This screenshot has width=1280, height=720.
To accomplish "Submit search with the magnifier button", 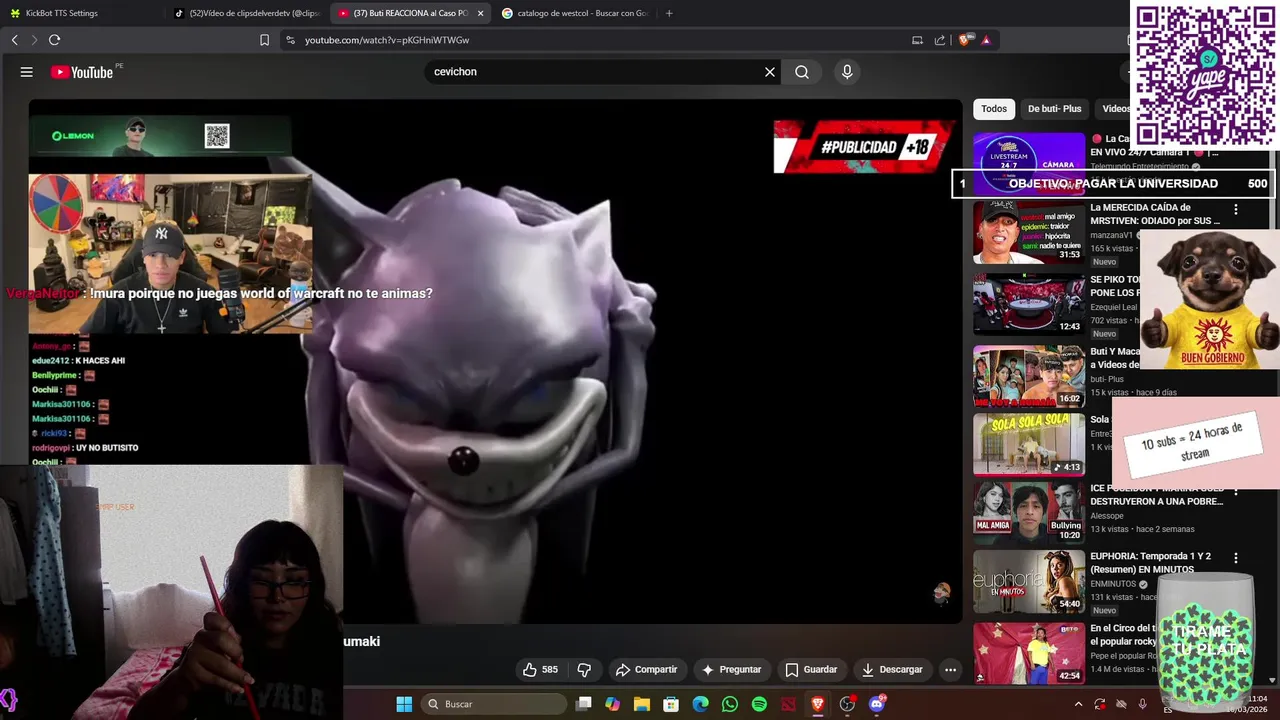I will [x=802, y=72].
